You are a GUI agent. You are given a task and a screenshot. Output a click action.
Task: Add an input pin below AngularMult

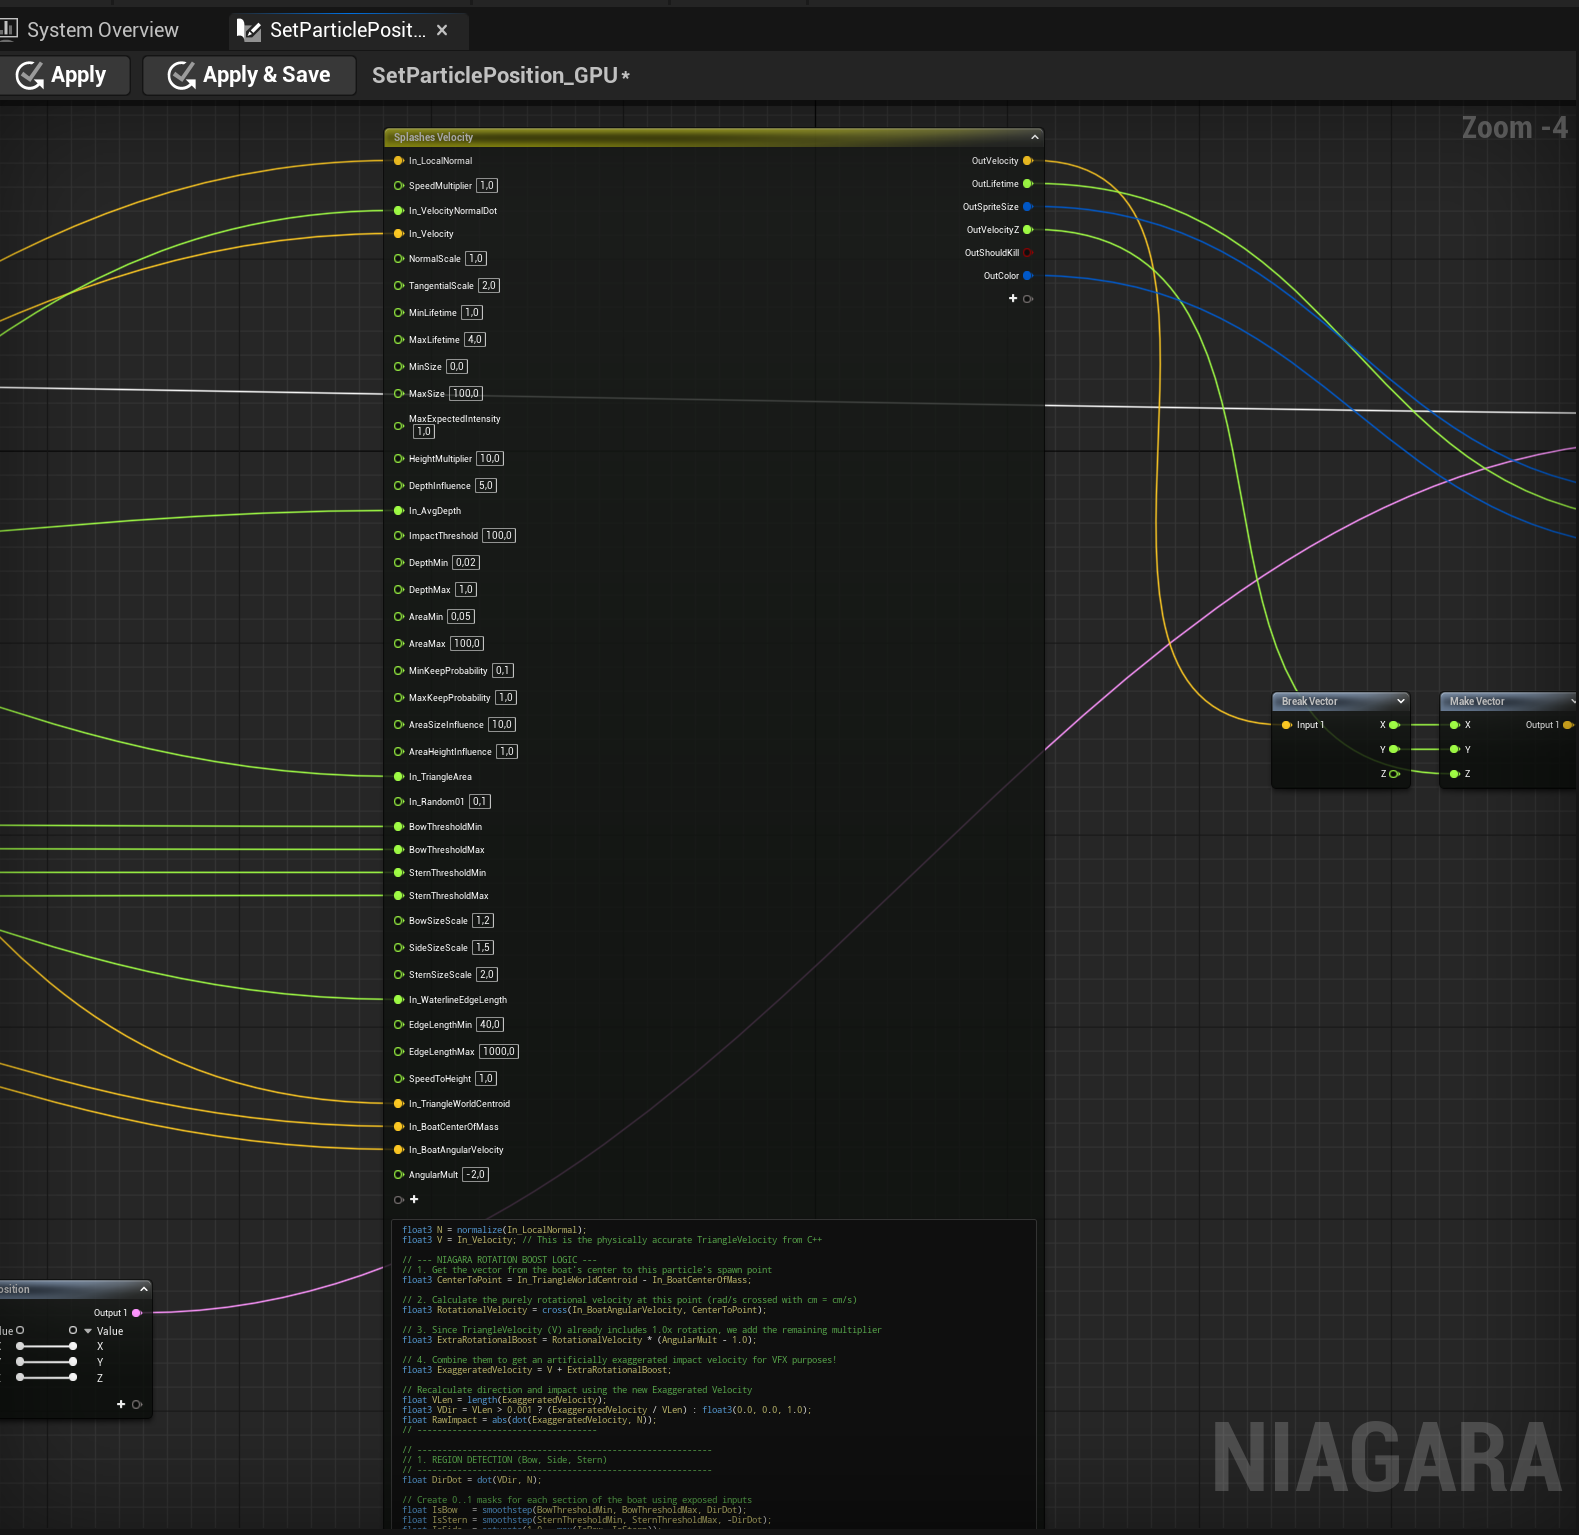click(414, 1200)
